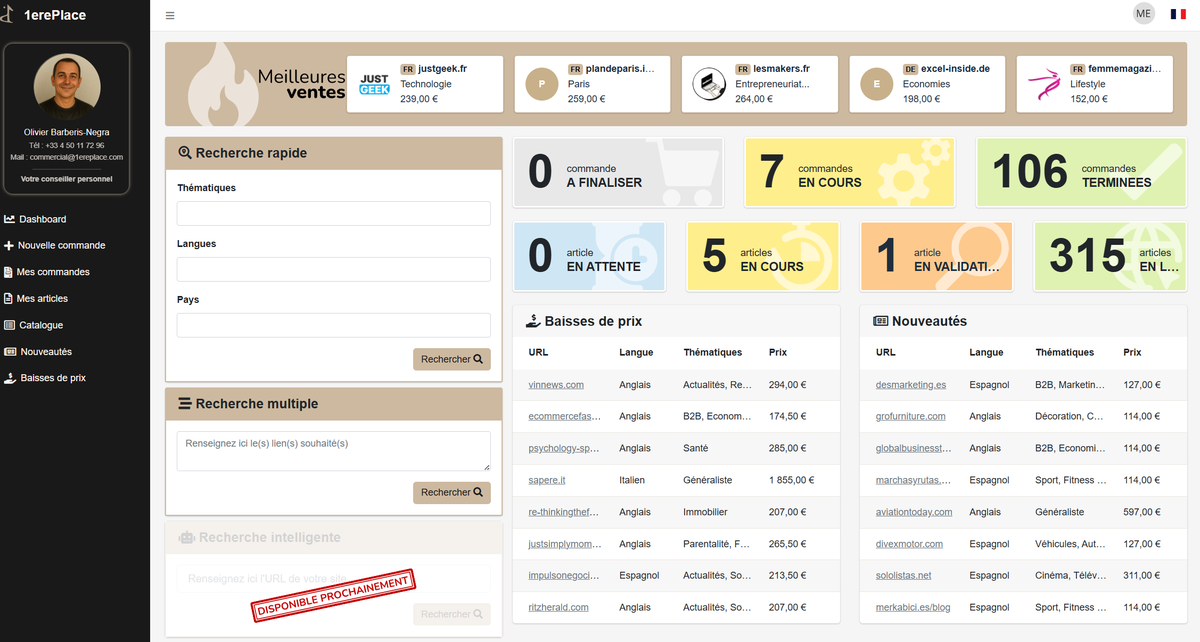Image resolution: width=1200 pixels, height=642 pixels.
Task: Click the commercial@1ereplace.com email text
Action: pyautogui.click(x=76, y=157)
